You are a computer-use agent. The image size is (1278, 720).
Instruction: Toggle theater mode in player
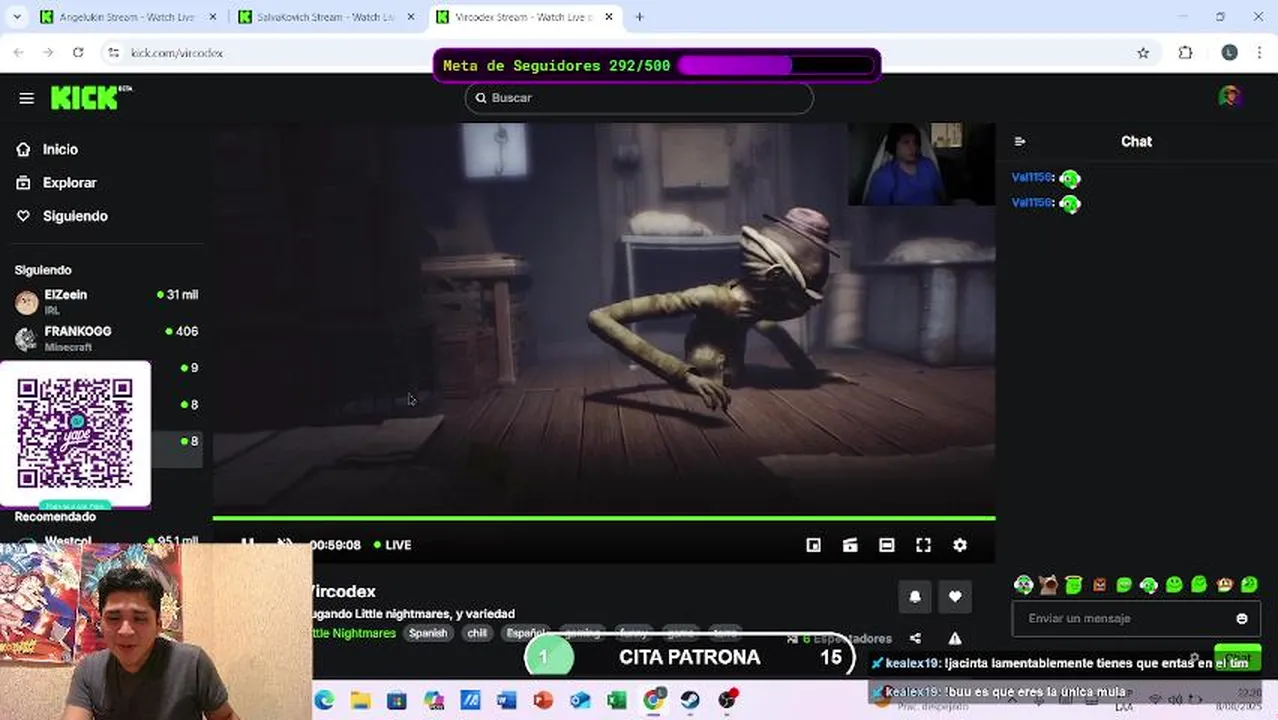[x=886, y=545]
